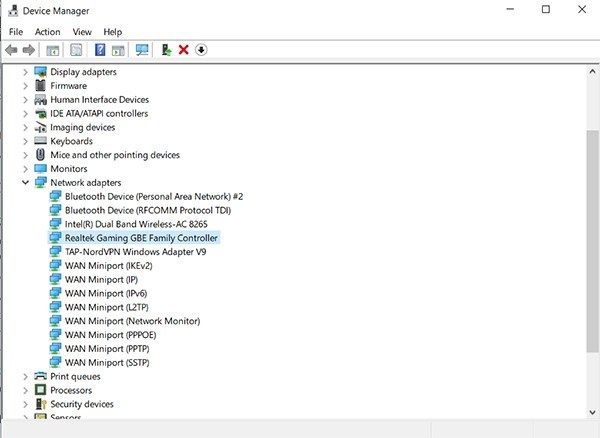
Task: Click the vertical scrollbar thumb
Action: click(592, 240)
